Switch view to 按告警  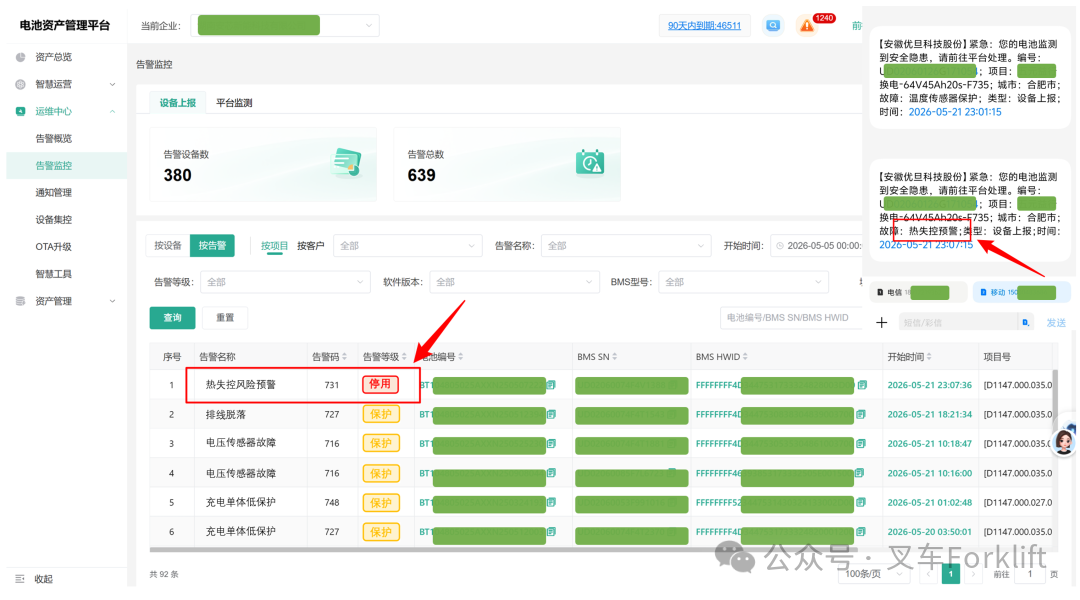click(212, 246)
